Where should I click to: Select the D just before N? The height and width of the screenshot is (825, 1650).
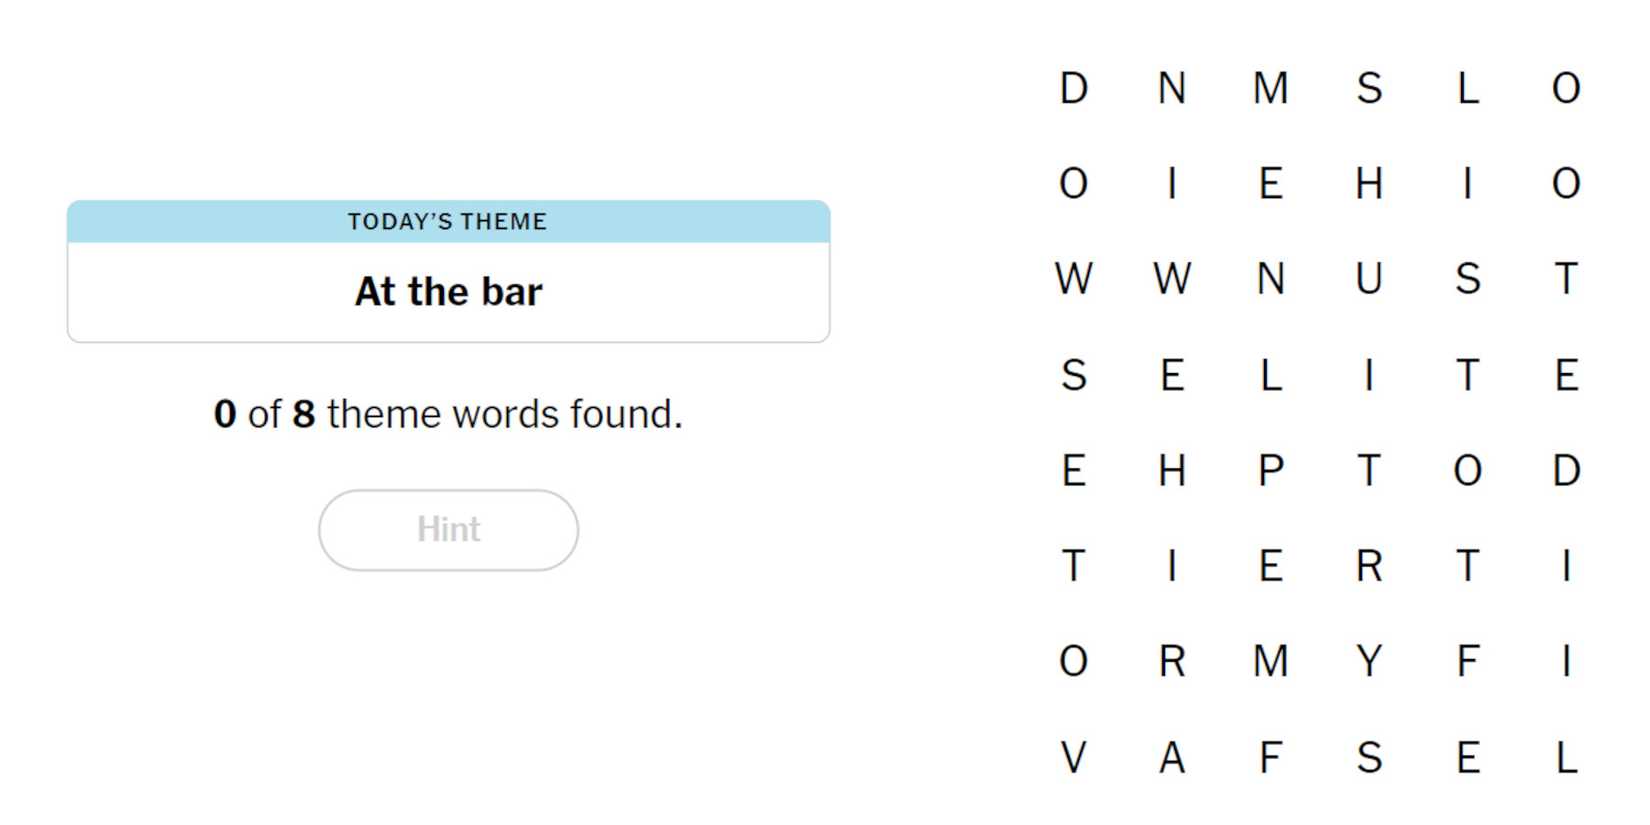1073,88
